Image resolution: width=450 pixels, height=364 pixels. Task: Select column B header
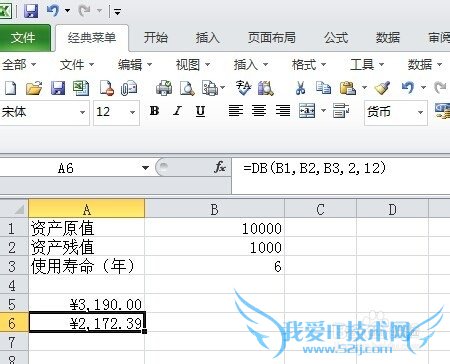click(x=214, y=209)
